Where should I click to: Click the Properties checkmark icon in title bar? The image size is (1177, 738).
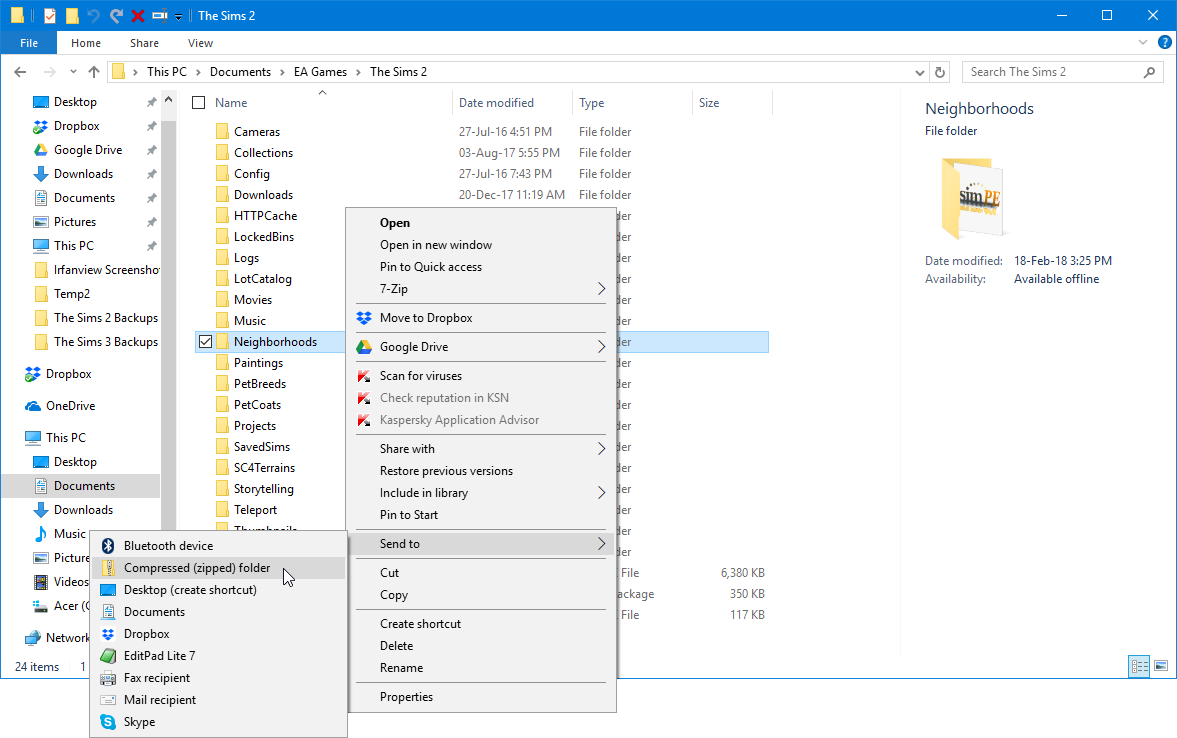[x=50, y=16]
